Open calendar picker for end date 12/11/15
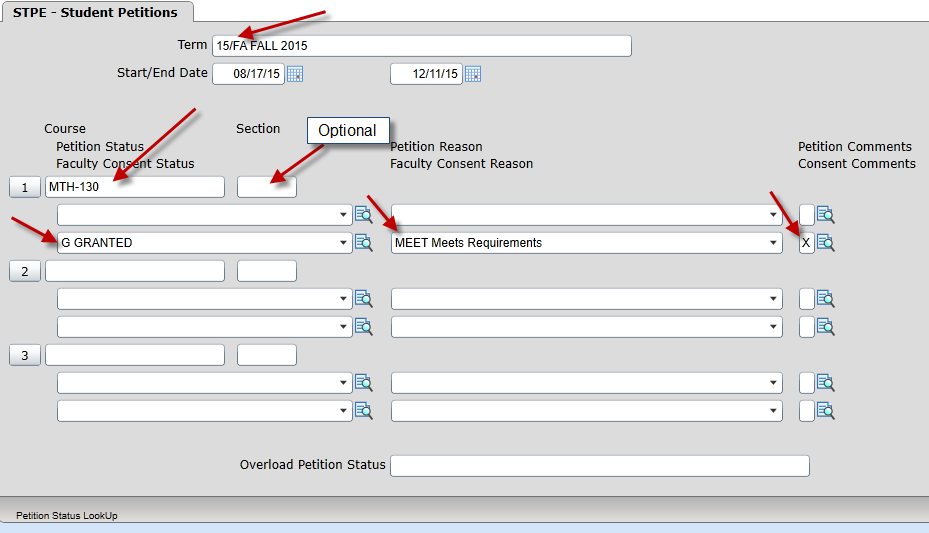 pyautogui.click(x=473, y=74)
